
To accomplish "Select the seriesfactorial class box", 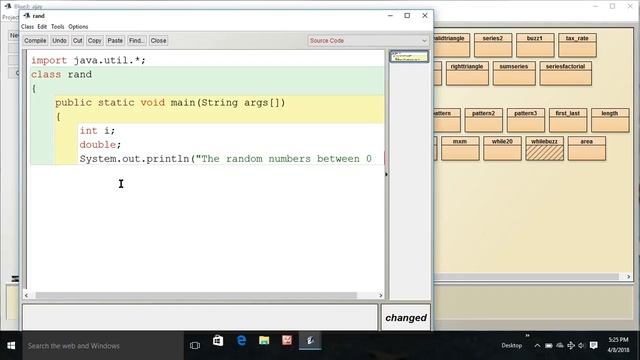I will pos(565,73).
